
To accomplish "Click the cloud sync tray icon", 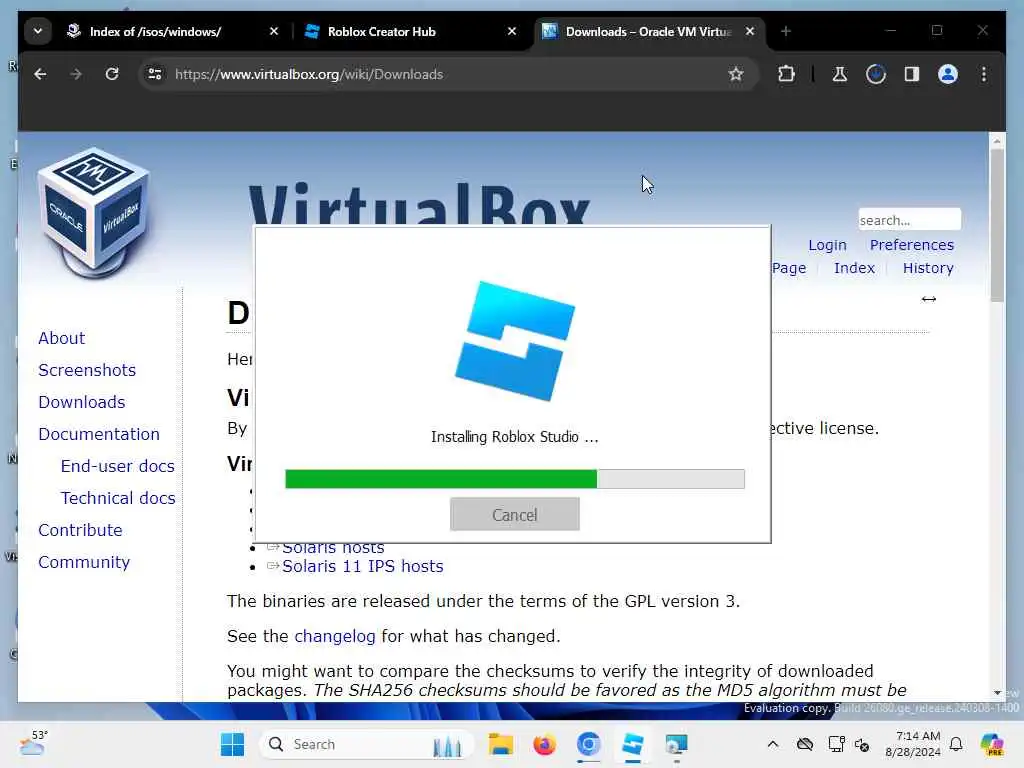I will tap(805, 744).
